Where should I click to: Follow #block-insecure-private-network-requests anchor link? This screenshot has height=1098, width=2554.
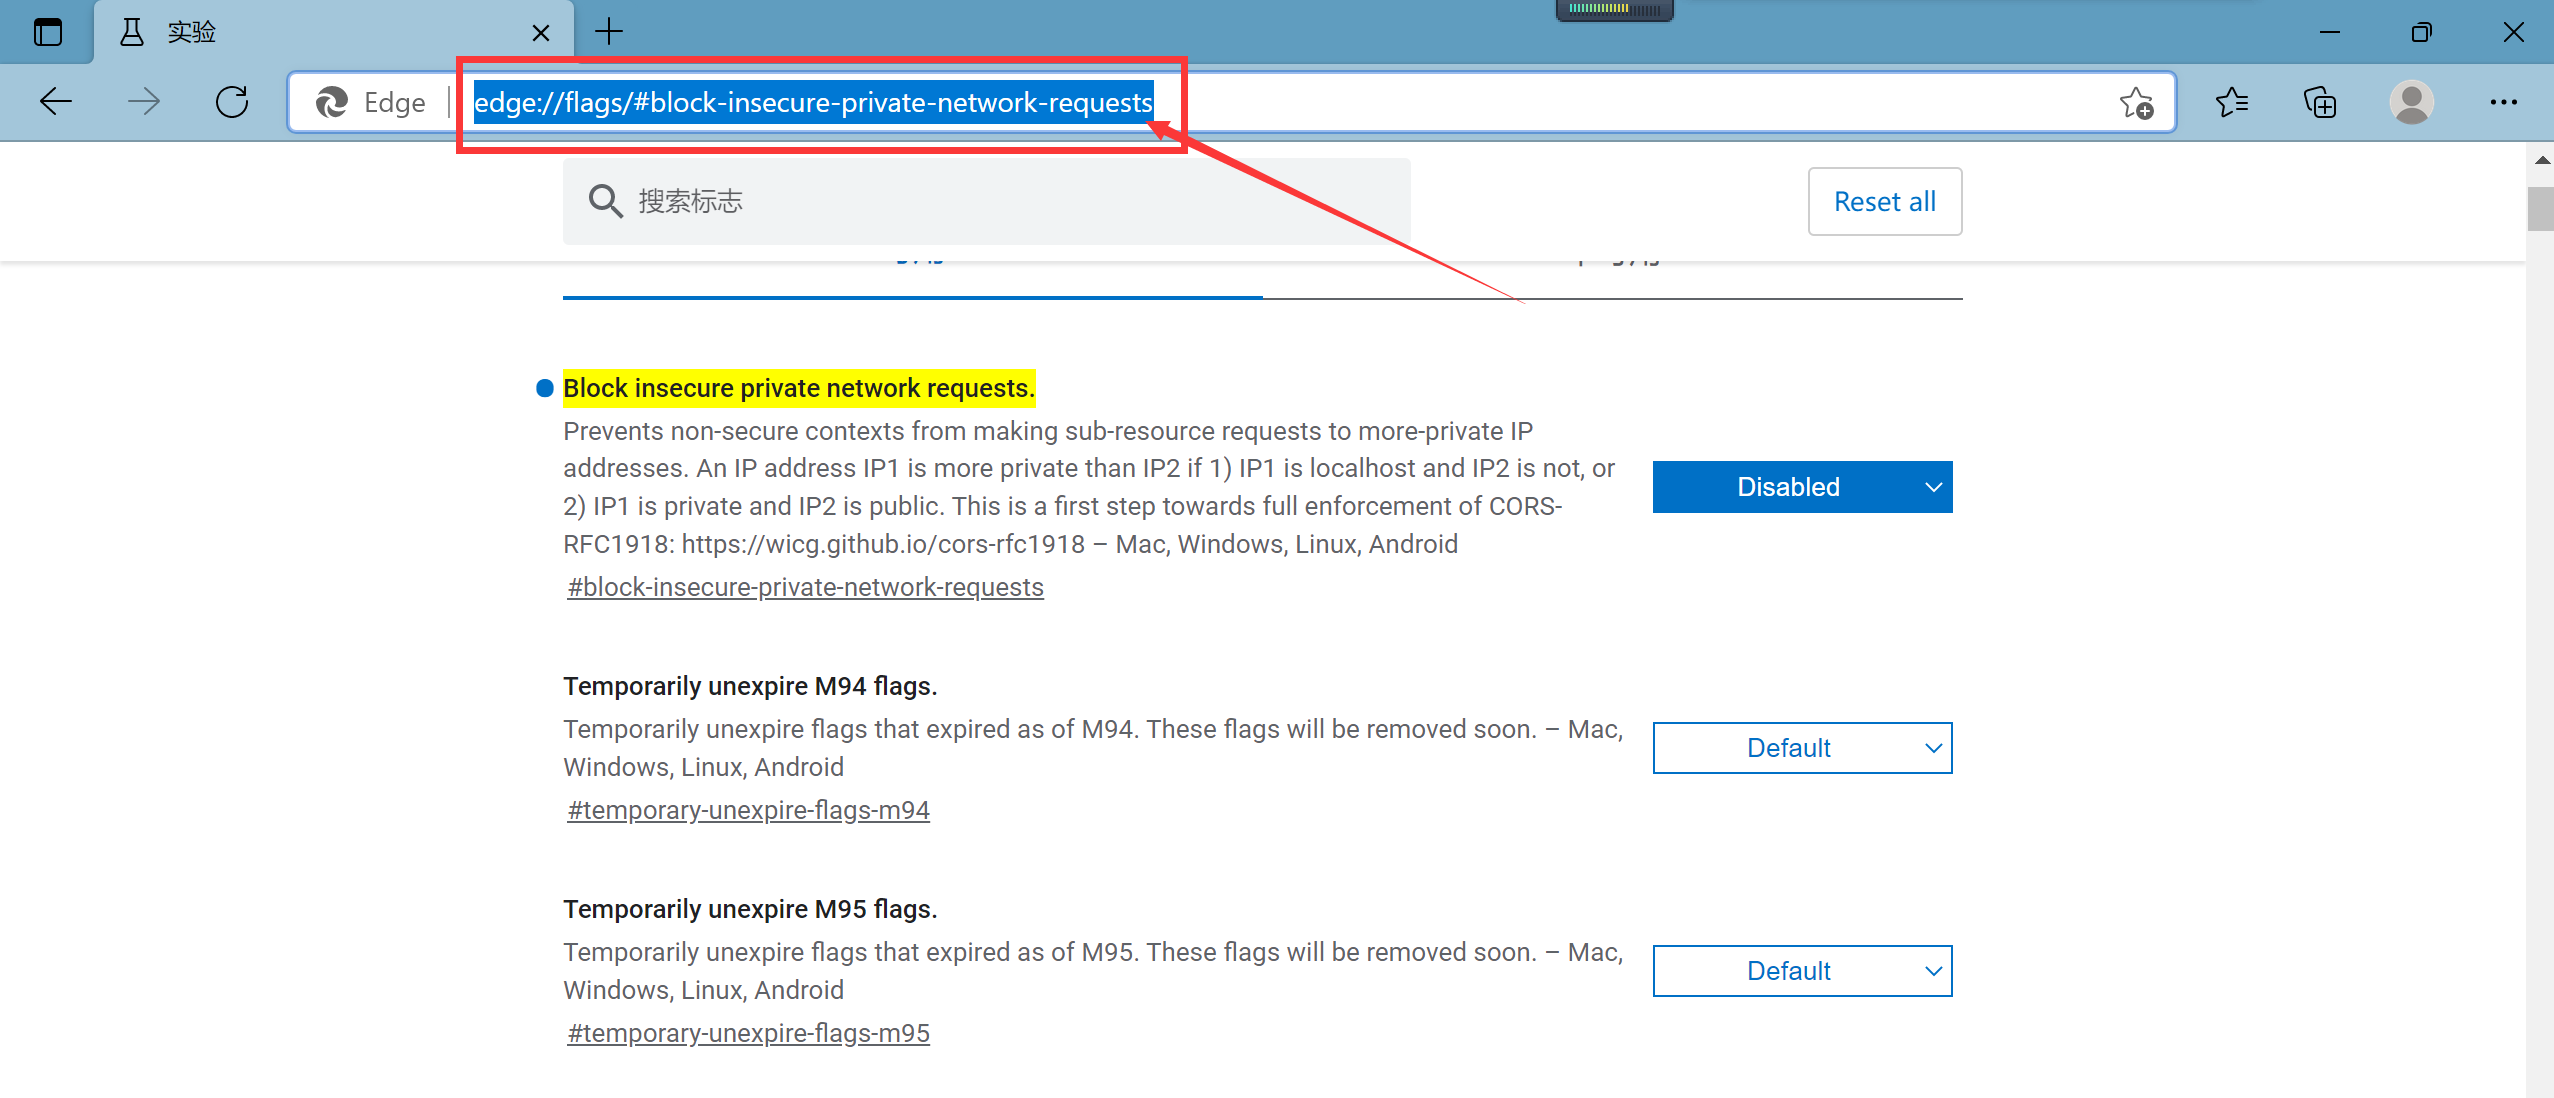click(x=805, y=587)
